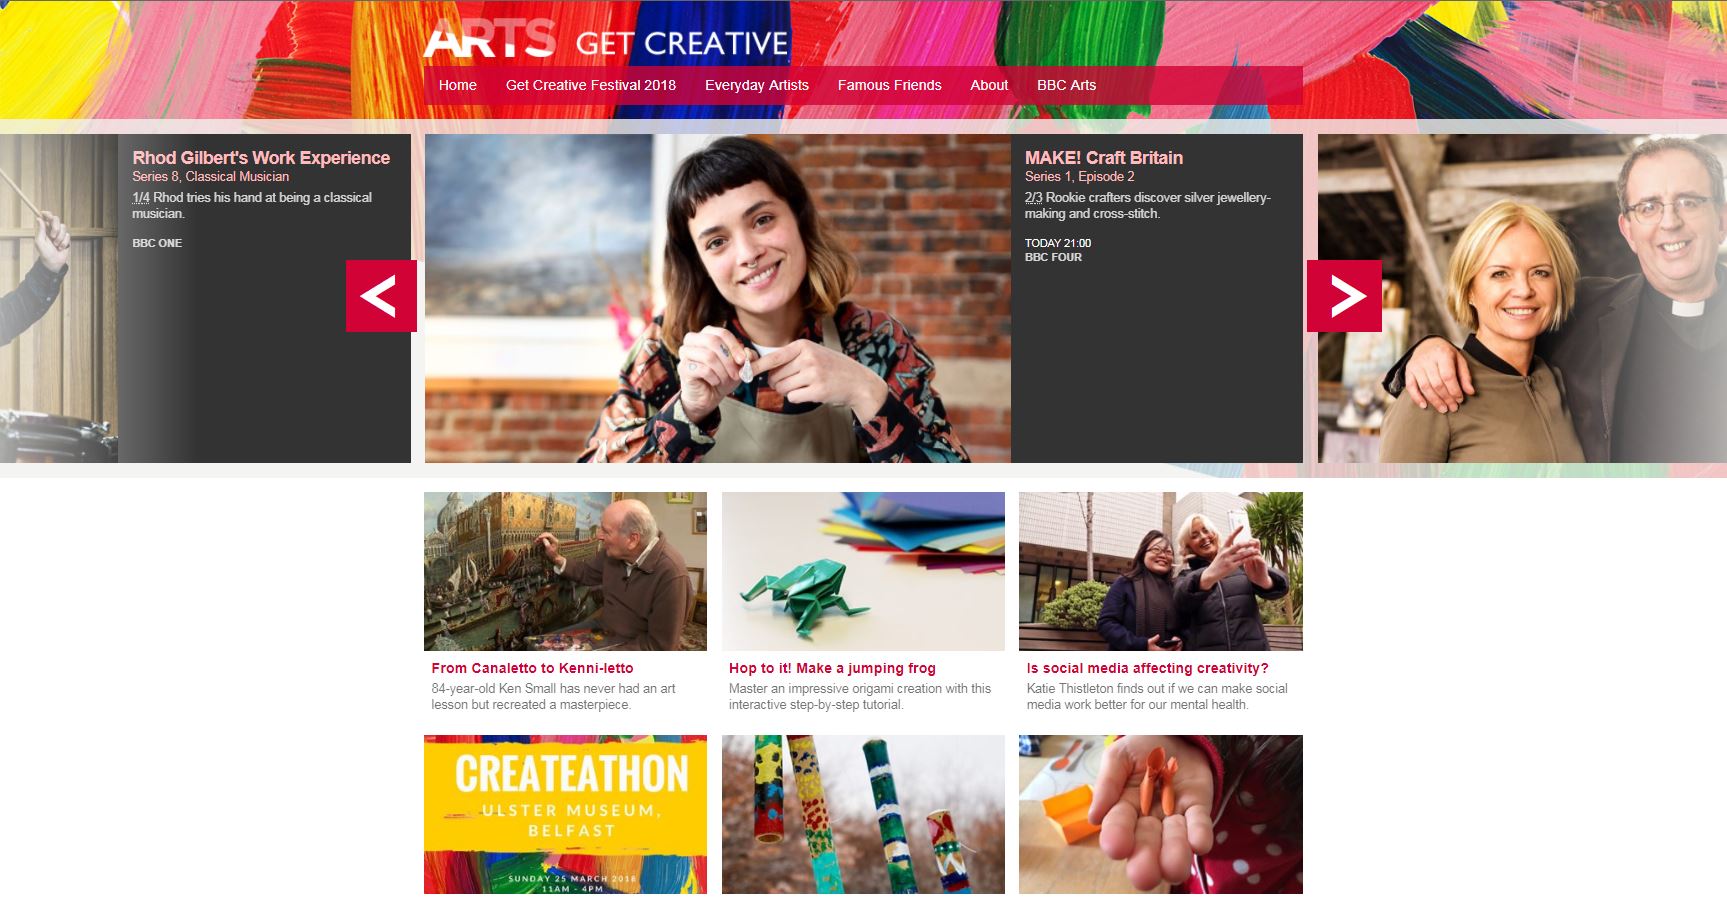Click the carousel image of woman crafter
This screenshot has width=1727, height=899.
click(718, 298)
